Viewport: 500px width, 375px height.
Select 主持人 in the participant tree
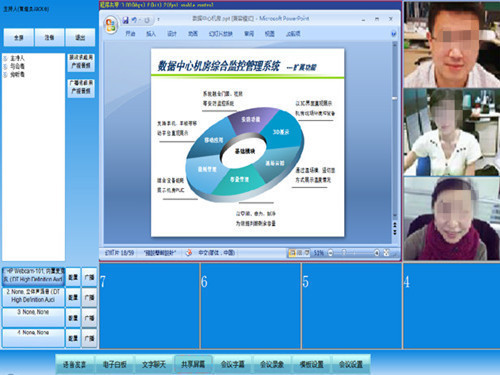pos(17,58)
